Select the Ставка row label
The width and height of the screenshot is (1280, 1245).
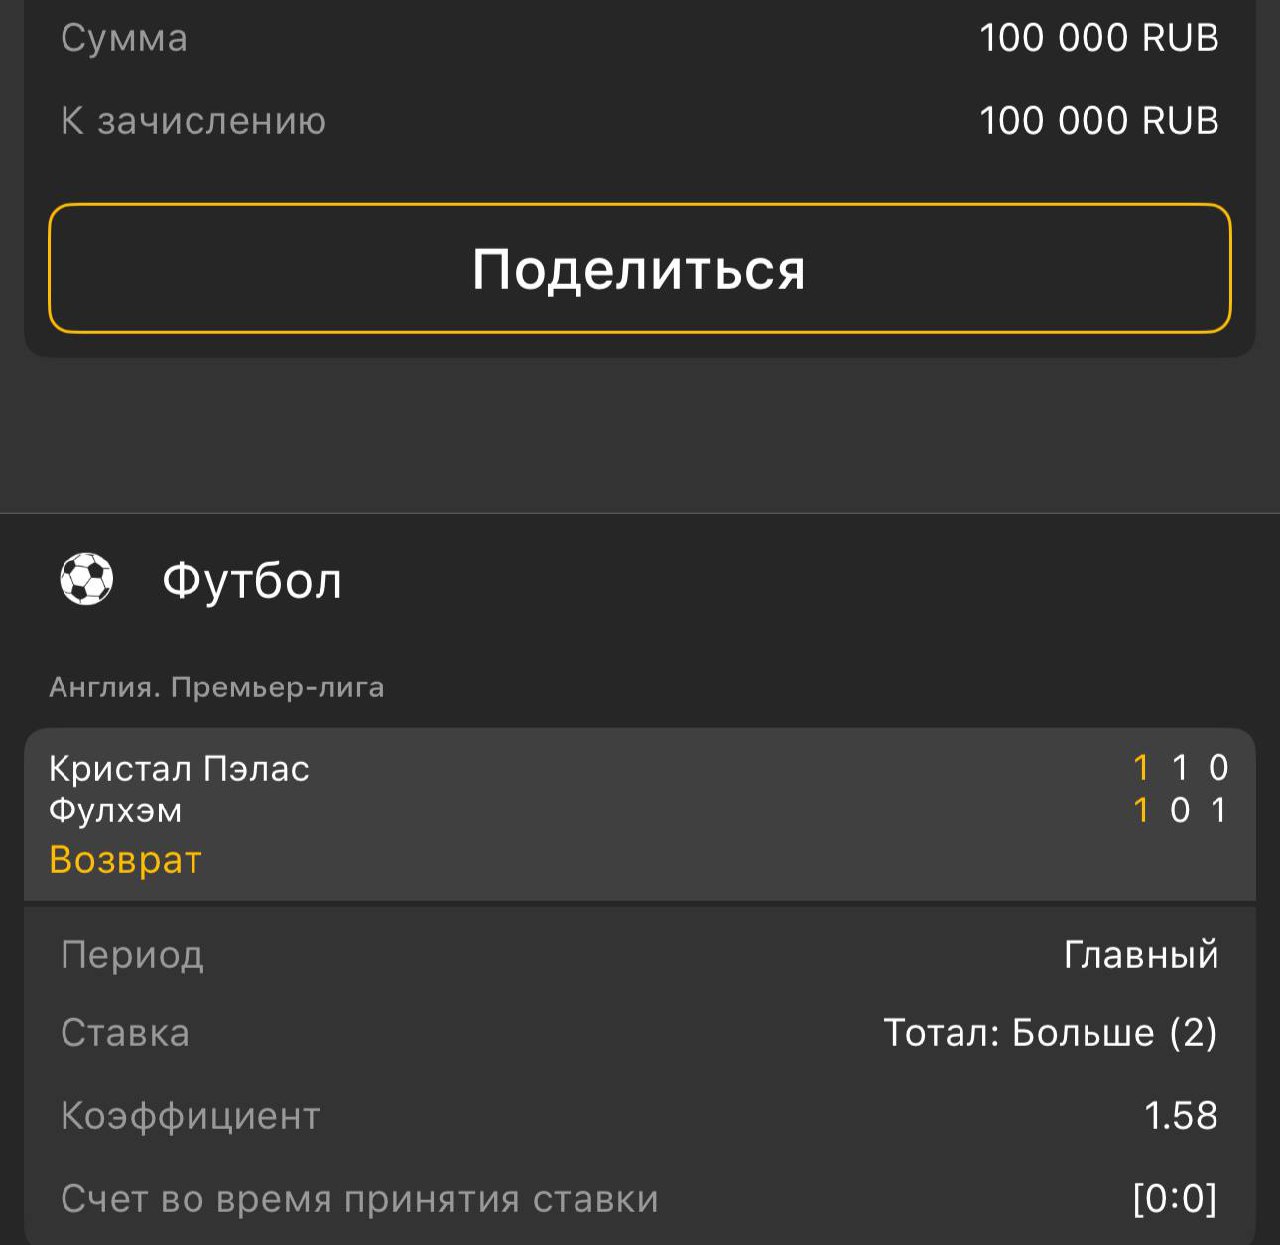coord(125,1033)
